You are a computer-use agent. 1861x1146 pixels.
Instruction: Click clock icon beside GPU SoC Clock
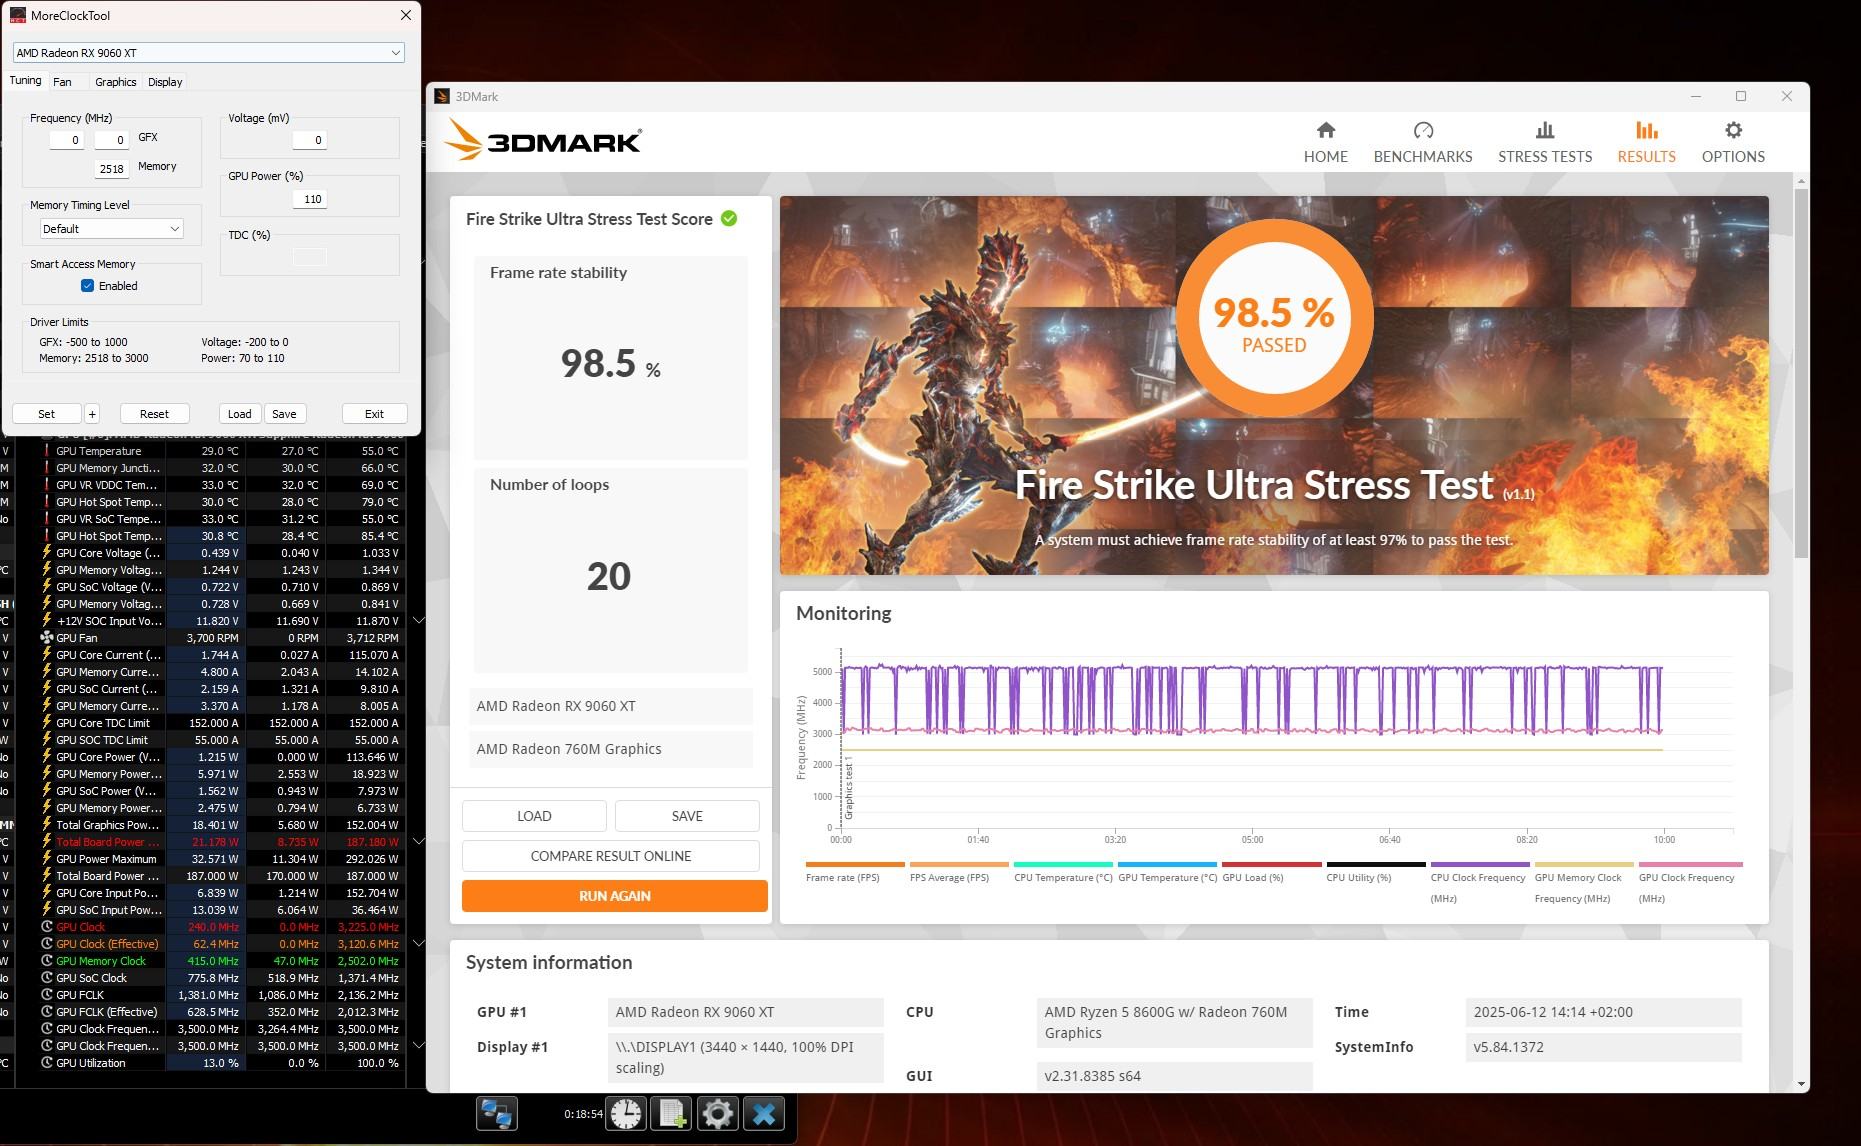[47, 978]
